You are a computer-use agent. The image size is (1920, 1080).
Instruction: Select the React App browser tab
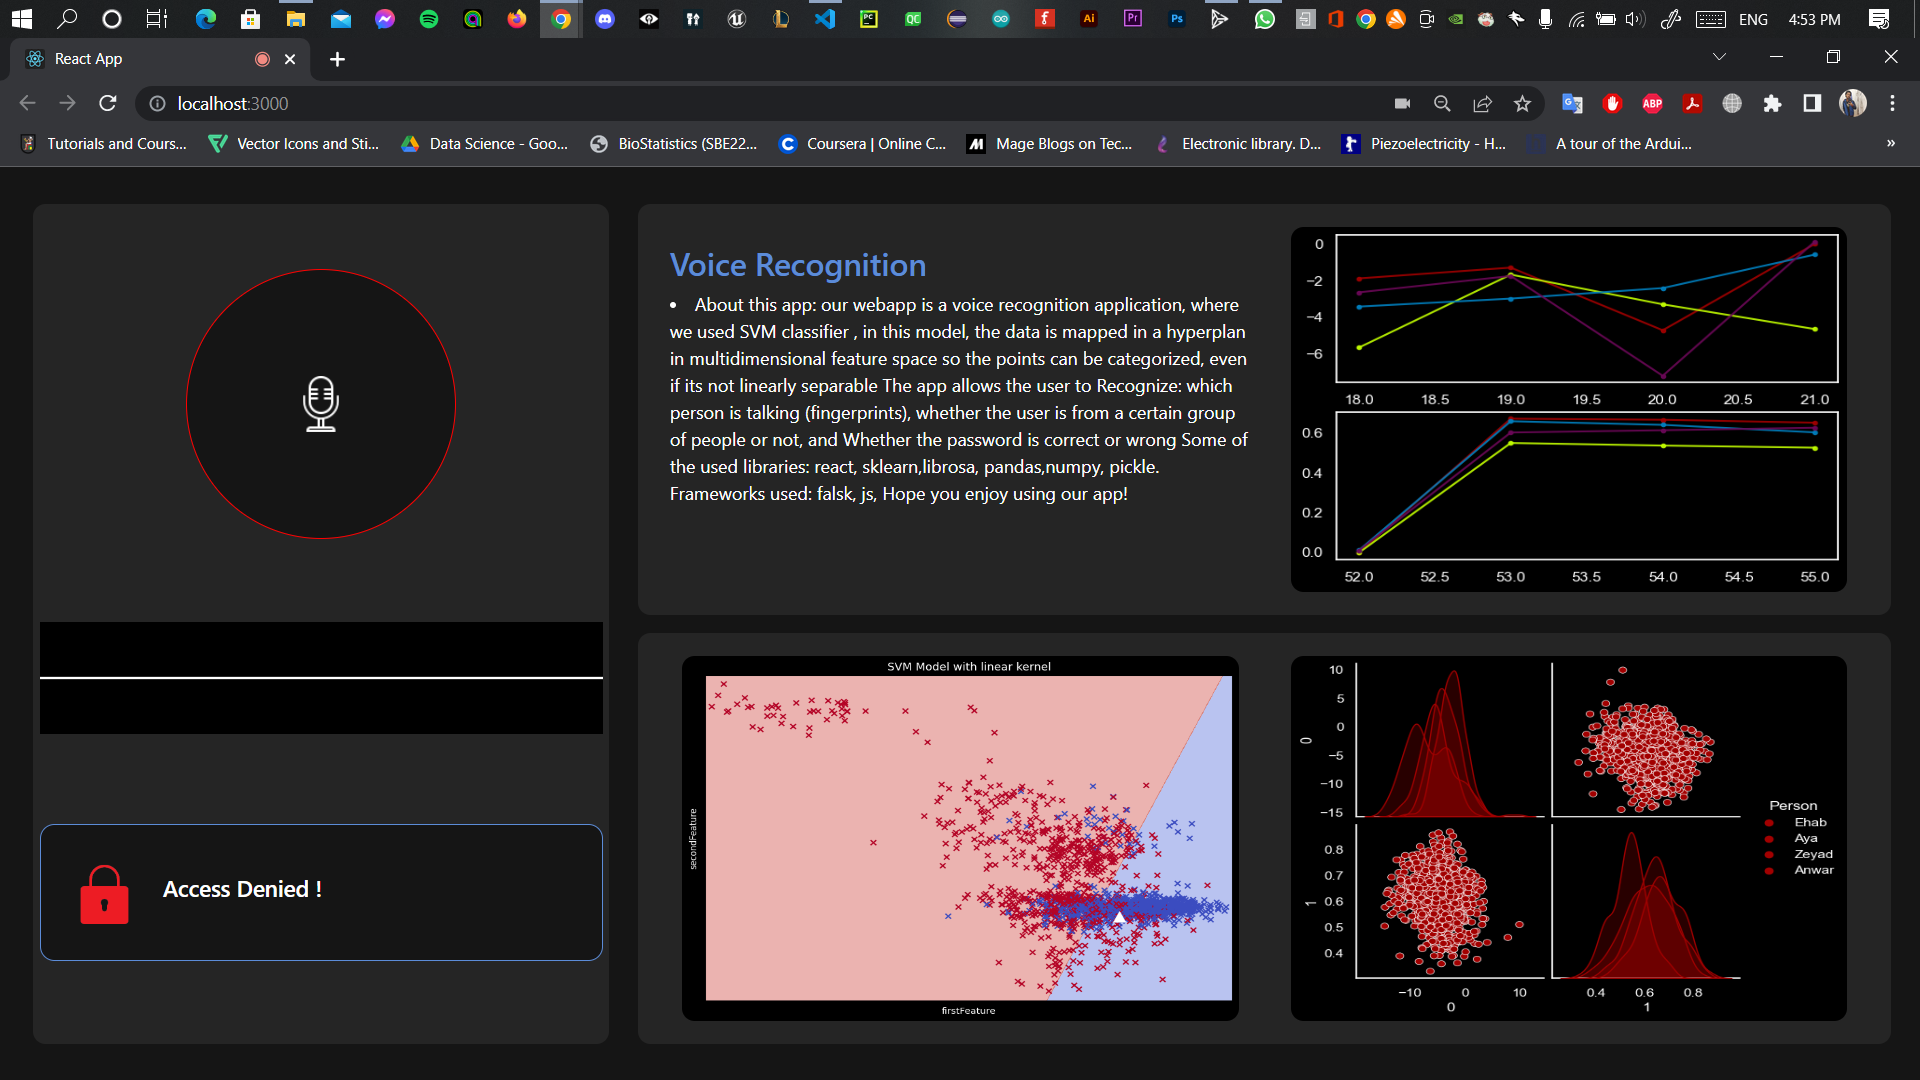pyautogui.click(x=130, y=59)
